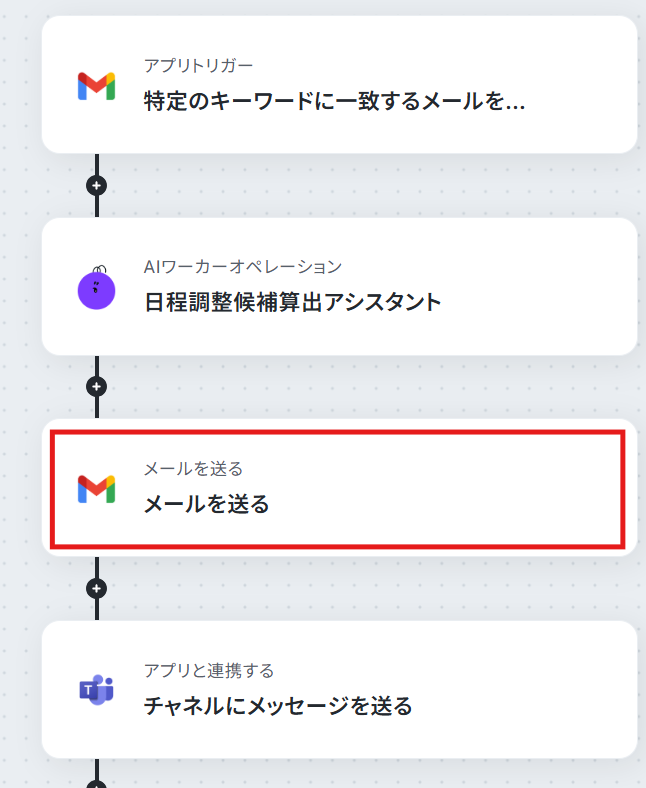The height and width of the screenshot is (788, 646).
Task: Click the アプリと連携する label
Action: [x=208, y=670]
